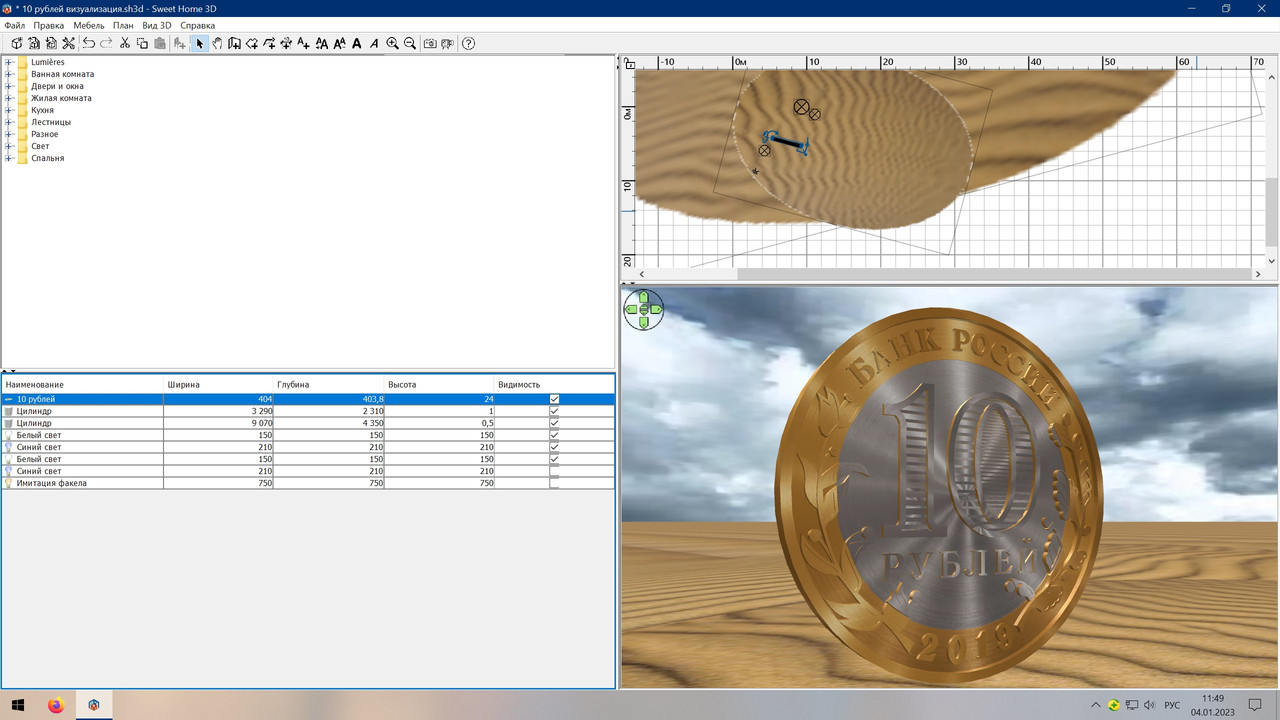Screen dimensions: 1280x720
Task: Activate the Pan hand tool
Action: (217, 44)
